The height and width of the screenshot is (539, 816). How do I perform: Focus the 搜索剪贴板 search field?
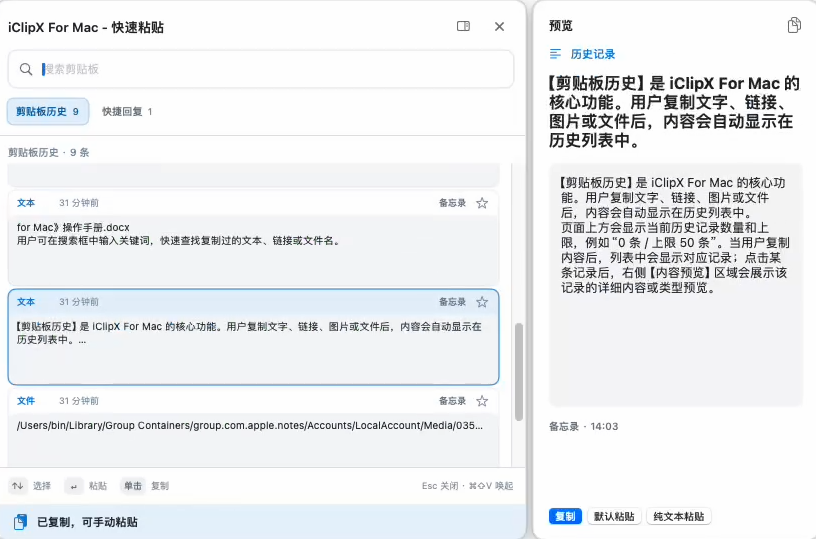click(x=261, y=69)
